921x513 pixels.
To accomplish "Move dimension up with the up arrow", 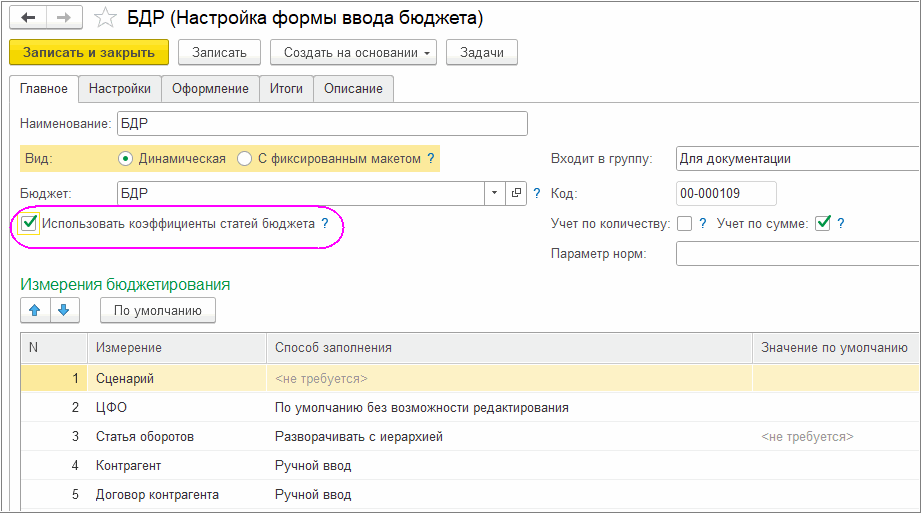I will 35,311.
